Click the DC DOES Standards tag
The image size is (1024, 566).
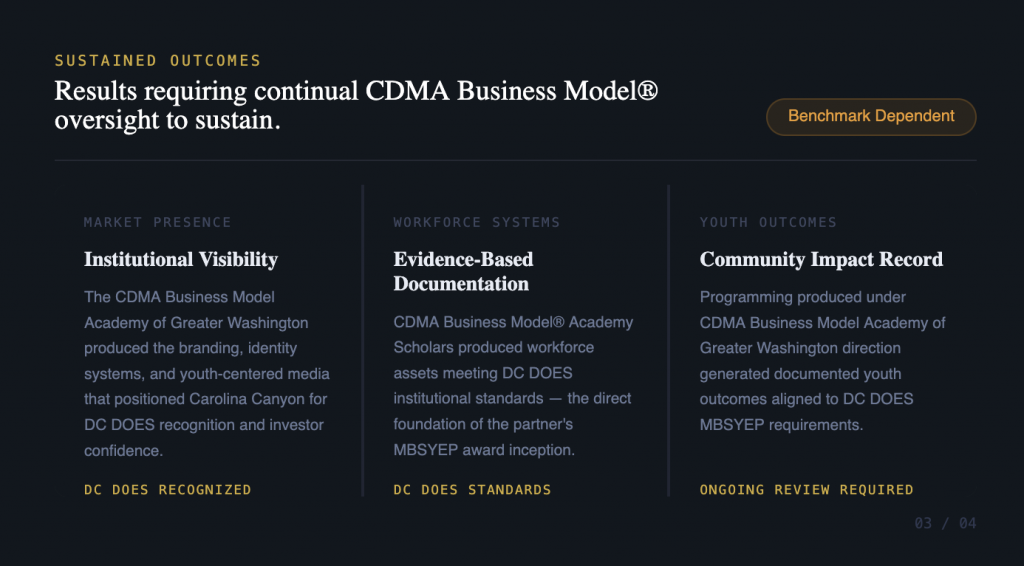(x=472, y=490)
